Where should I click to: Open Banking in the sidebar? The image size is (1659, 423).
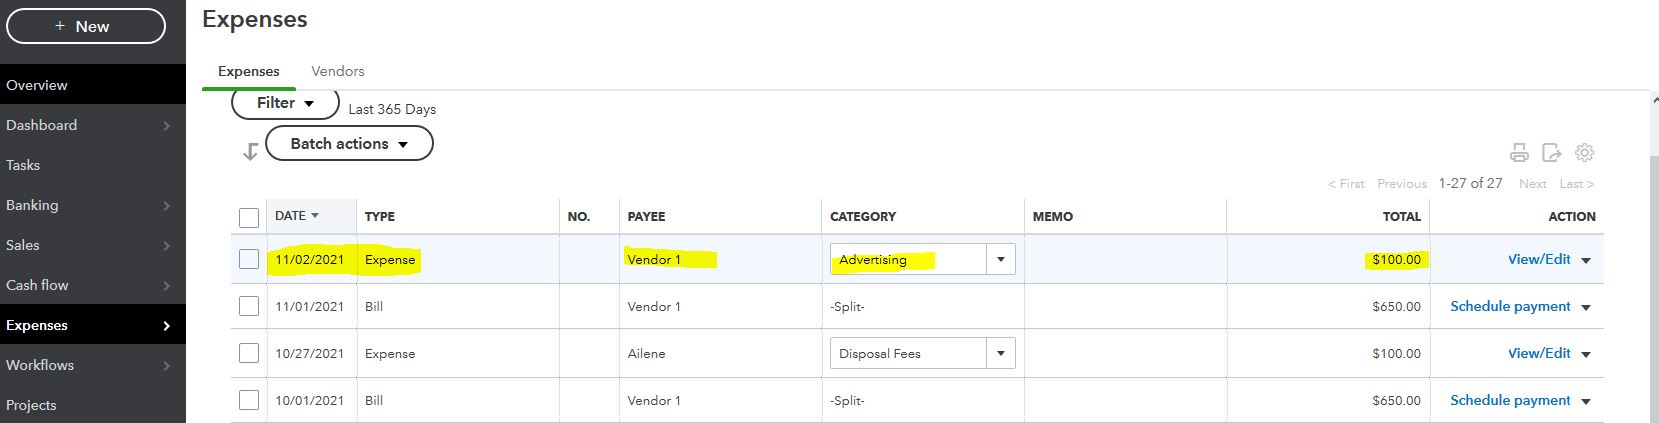point(33,205)
